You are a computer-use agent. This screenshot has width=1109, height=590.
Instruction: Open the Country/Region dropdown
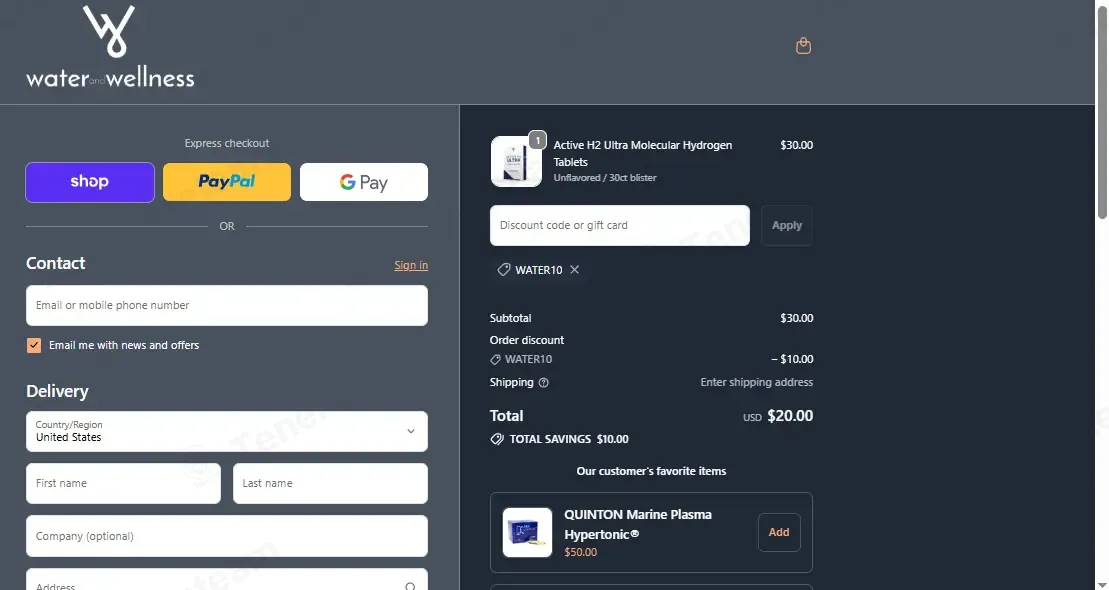click(227, 432)
